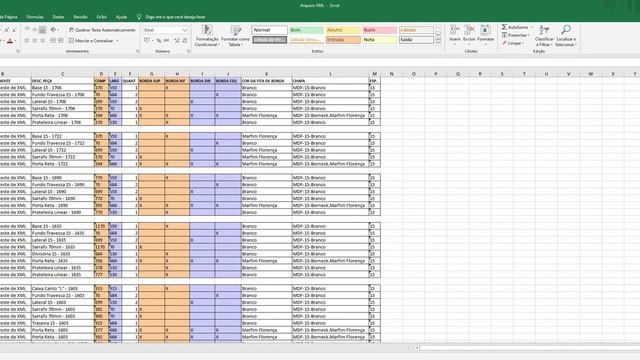This screenshot has width=640, height=360.
Task: Expand the full cell styles gallery
Action: (438, 41)
